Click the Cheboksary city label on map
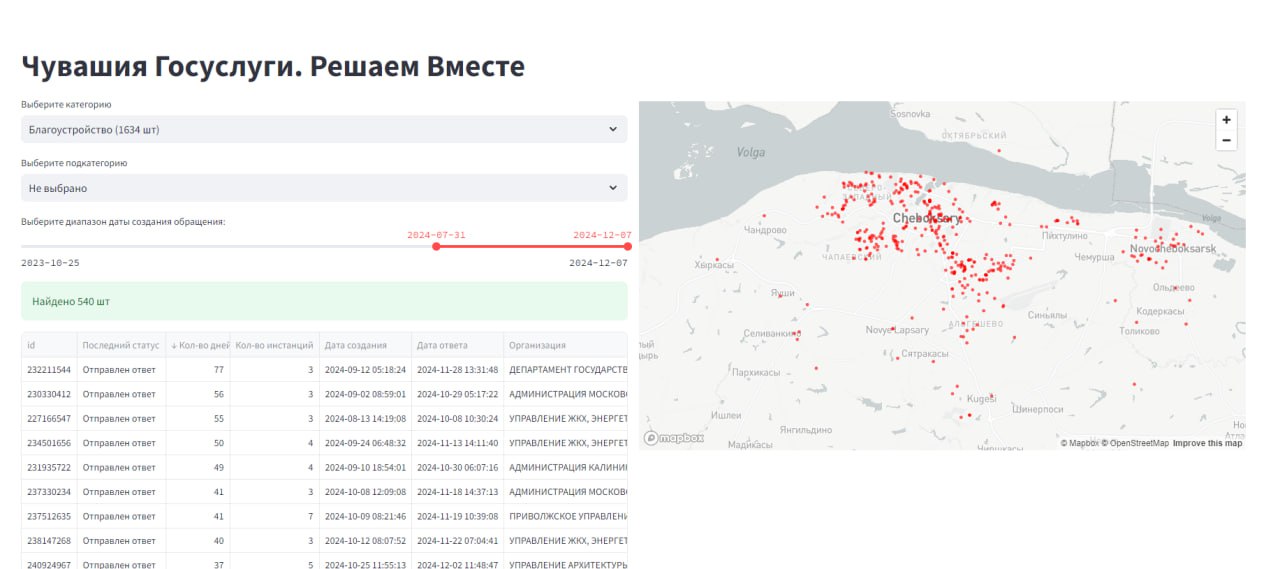Image resolution: width=1280 pixels, height=569 pixels. (x=926, y=218)
